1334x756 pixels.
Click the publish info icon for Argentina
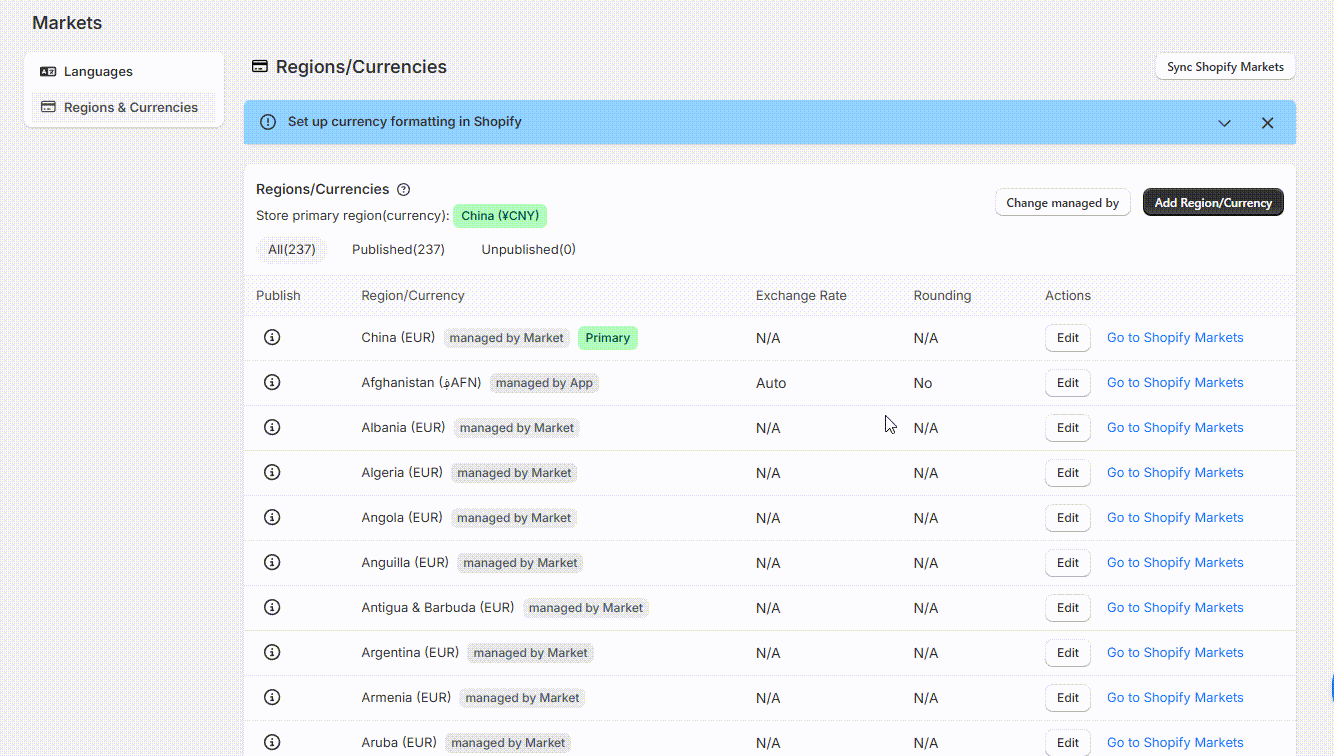click(271, 652)
